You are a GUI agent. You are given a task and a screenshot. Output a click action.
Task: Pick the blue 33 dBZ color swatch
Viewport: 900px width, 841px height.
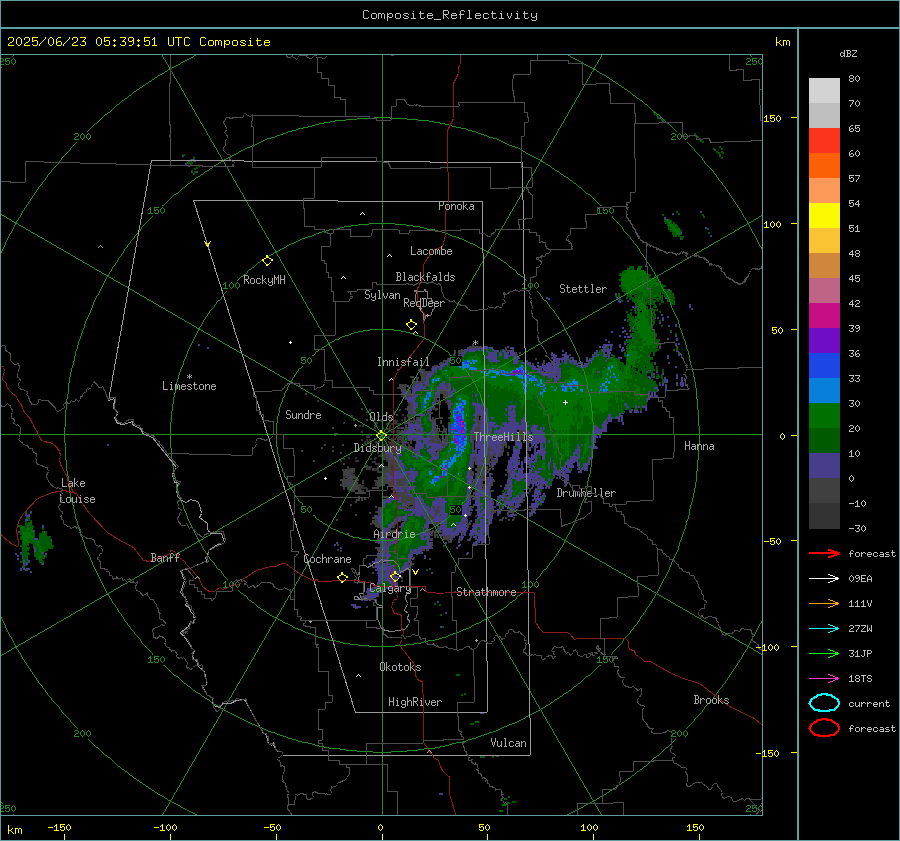pos(824,365)
